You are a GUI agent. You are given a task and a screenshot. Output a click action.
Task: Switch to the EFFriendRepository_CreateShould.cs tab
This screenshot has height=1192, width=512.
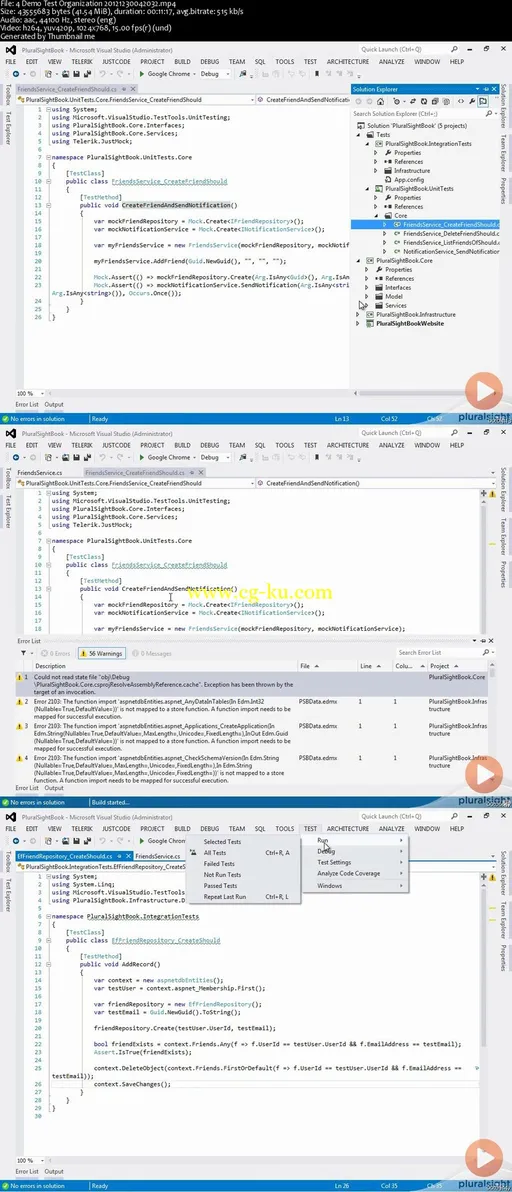click(x=73, y=856)
